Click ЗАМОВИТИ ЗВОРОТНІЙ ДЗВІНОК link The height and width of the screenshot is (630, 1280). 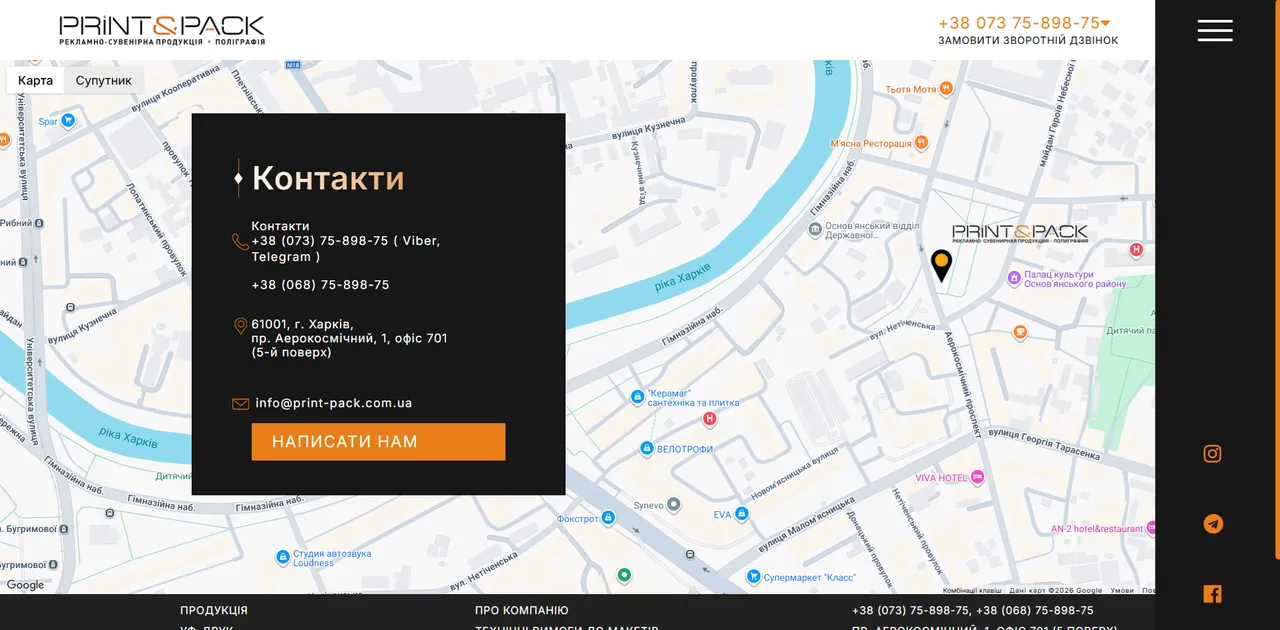point(1028,41)
